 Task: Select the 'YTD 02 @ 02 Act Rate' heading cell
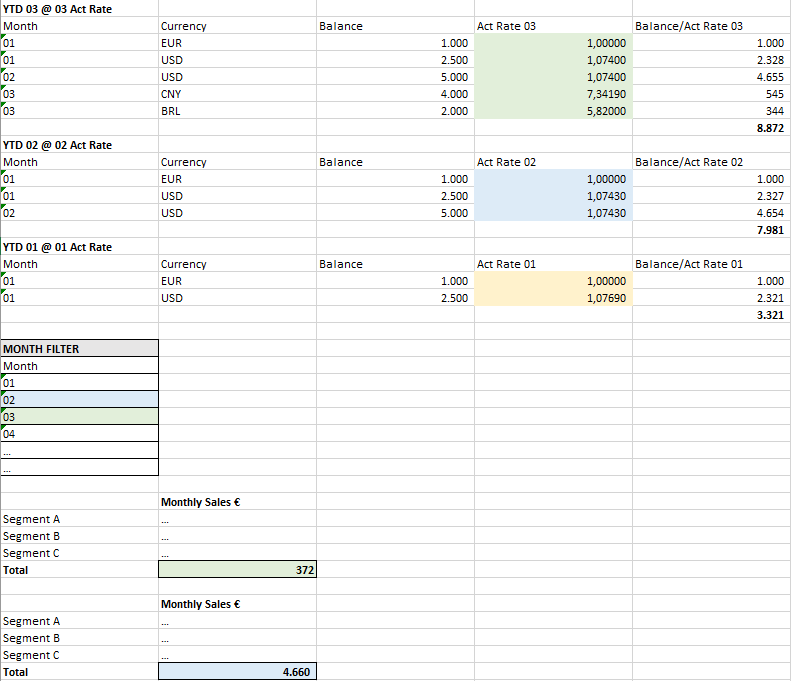[80, 145]
